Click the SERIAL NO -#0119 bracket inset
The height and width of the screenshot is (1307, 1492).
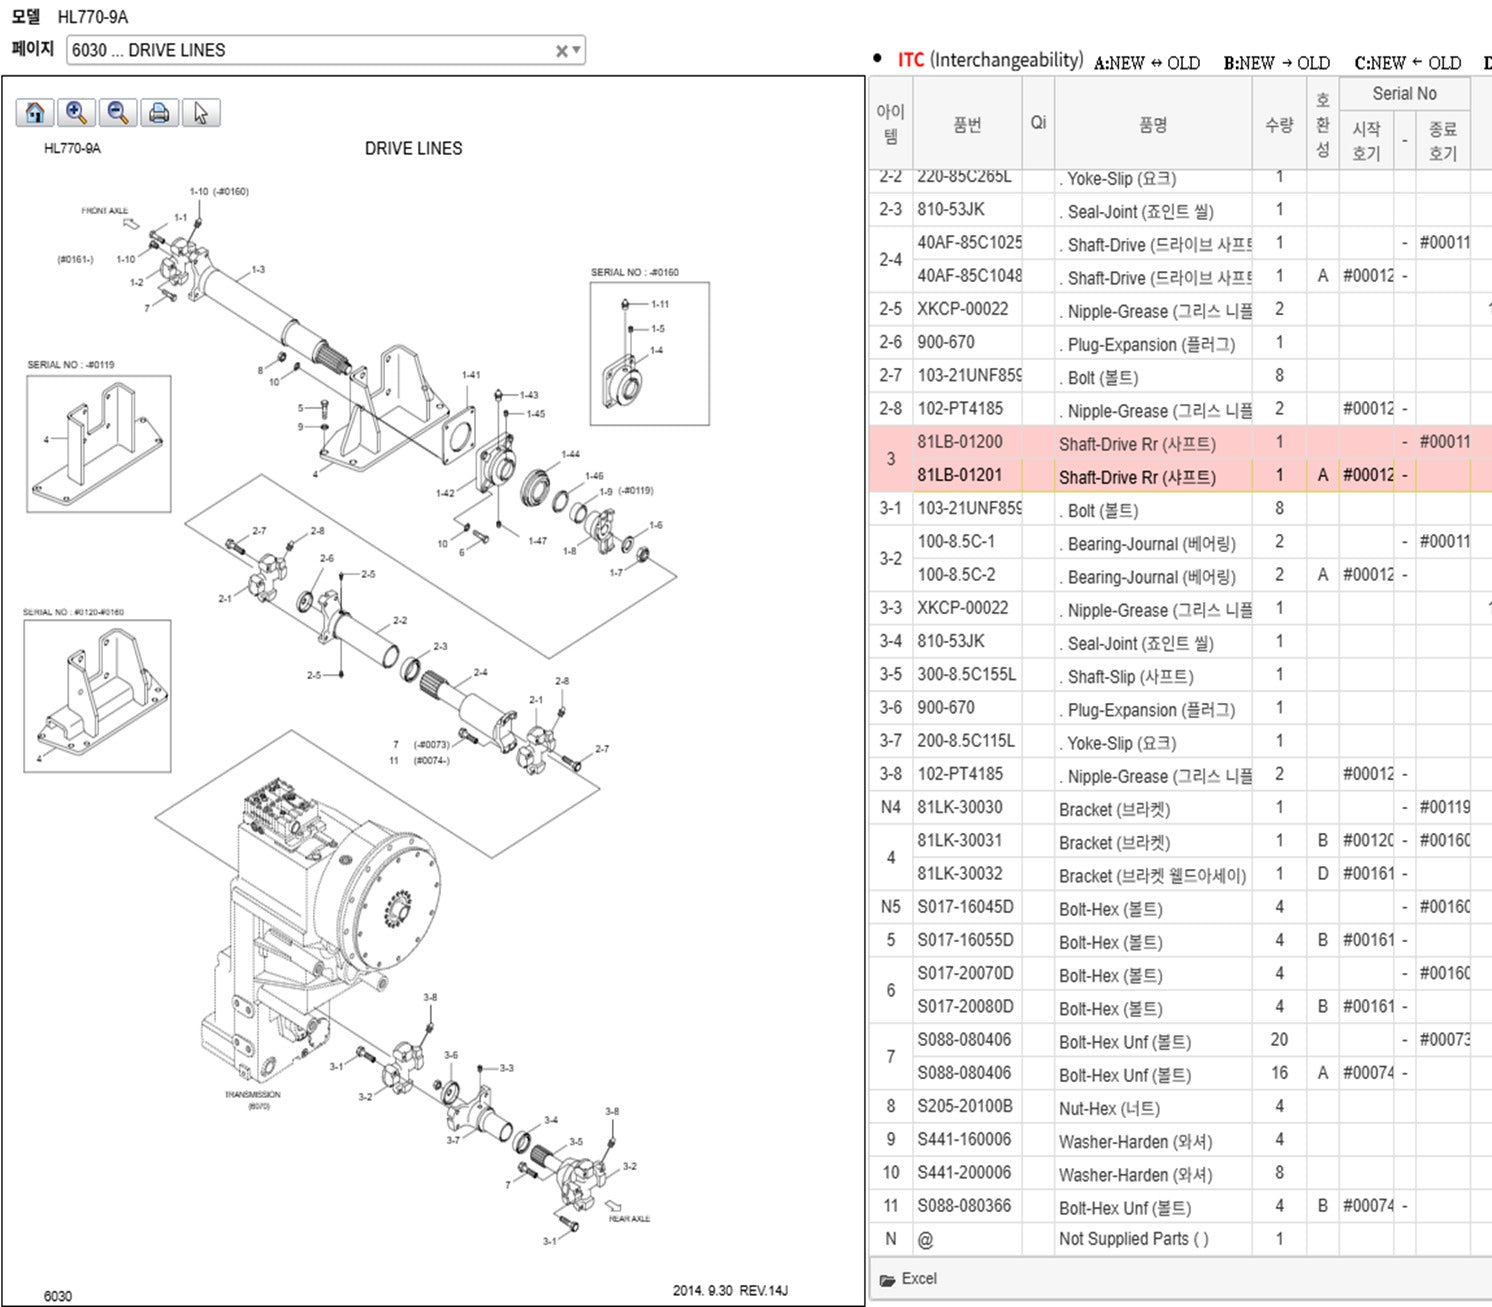pyautogui.click(x=98, y=444)
